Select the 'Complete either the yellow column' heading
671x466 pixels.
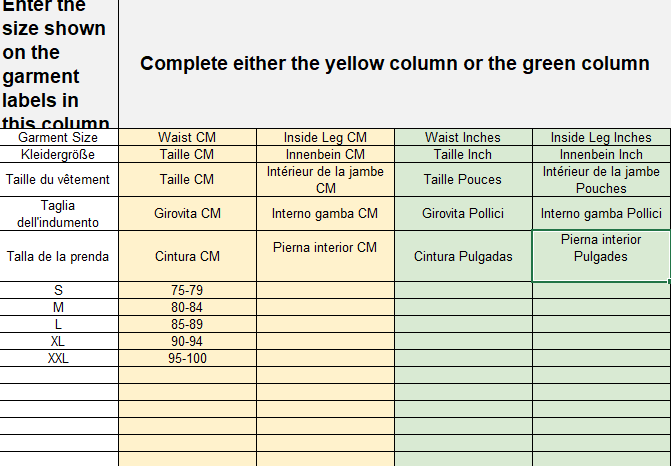coord(394,64)
